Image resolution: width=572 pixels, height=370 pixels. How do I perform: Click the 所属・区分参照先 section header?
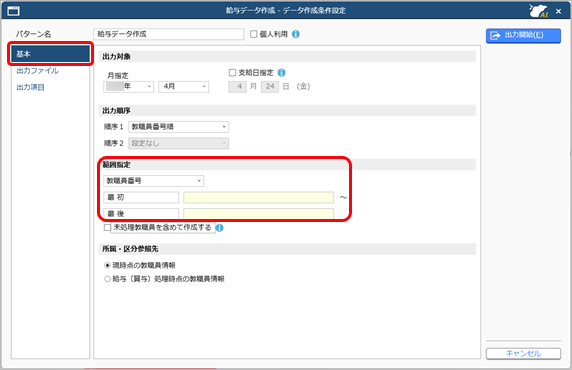click(x=287, y=249)
